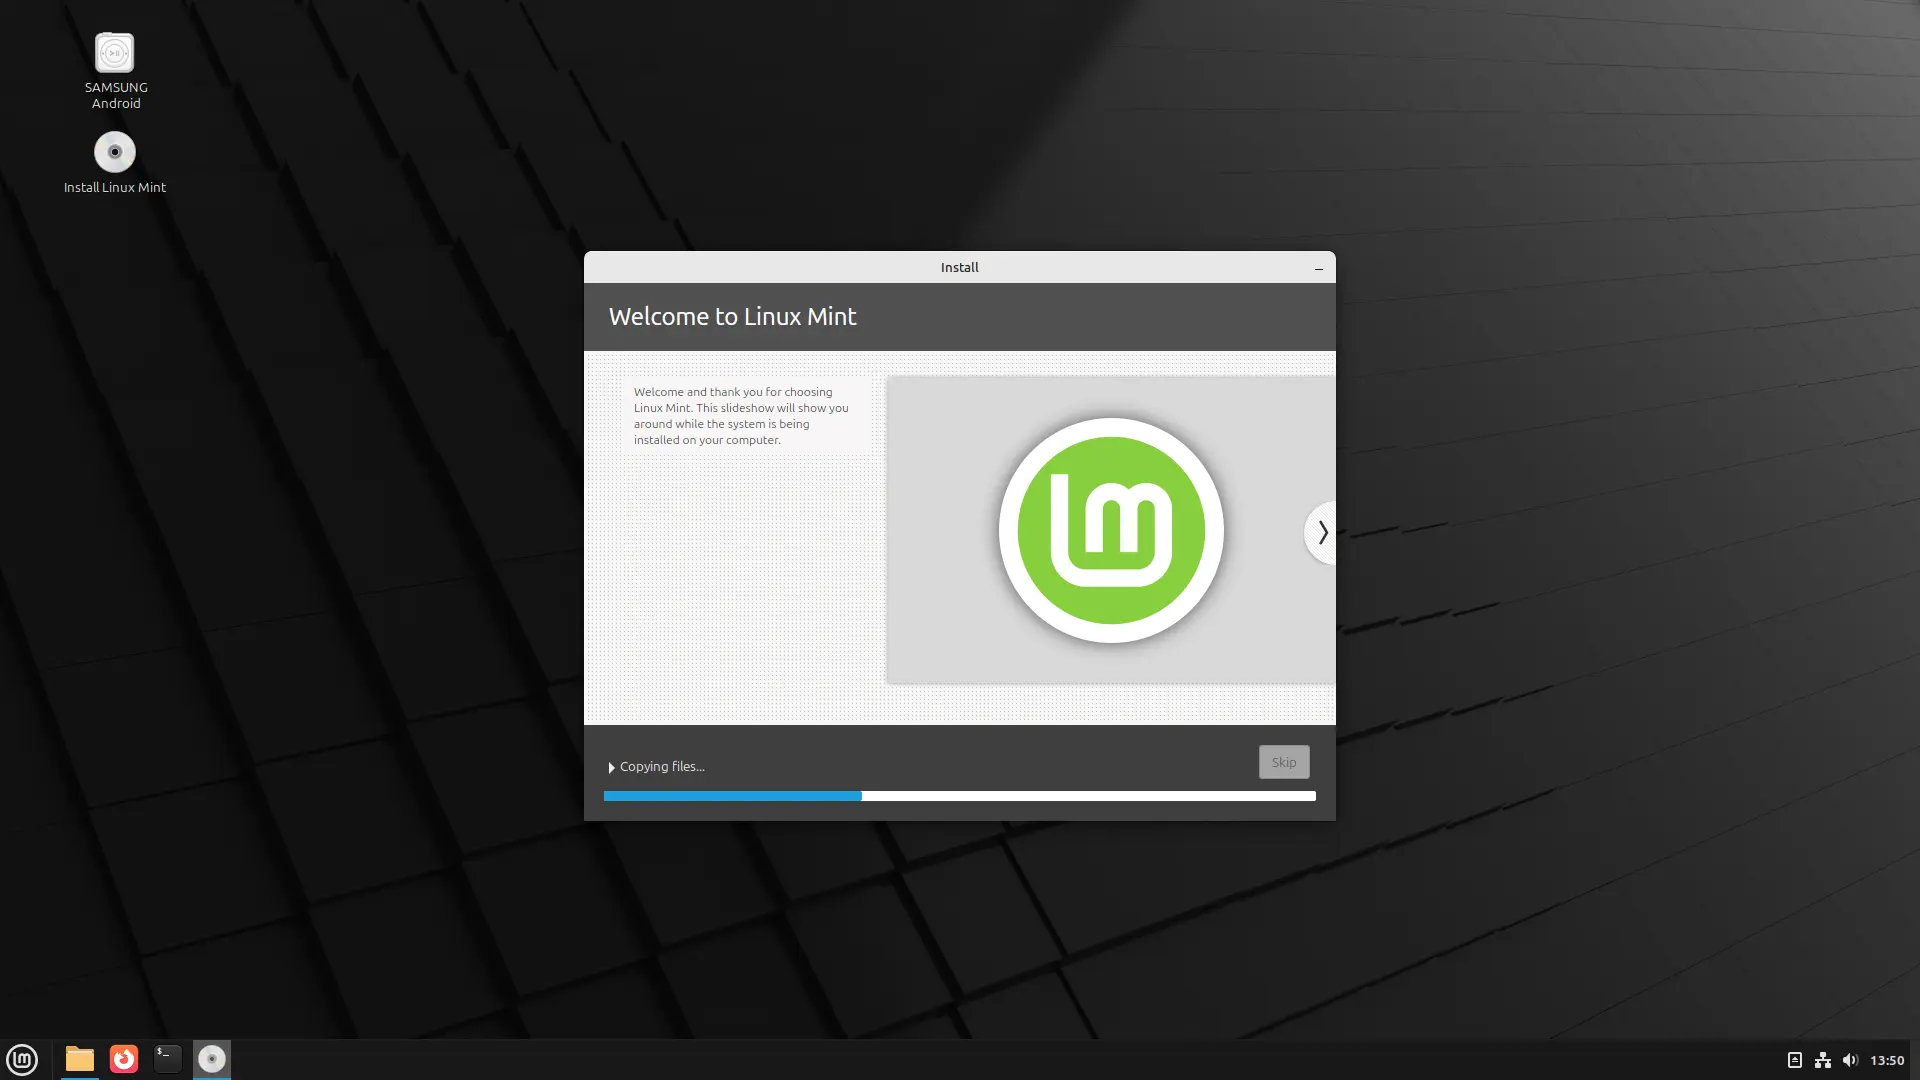This screenshot has width=1920, height=1080.
Task: Open the sound volume tray icon
Action: [x=1850, y=1060]
